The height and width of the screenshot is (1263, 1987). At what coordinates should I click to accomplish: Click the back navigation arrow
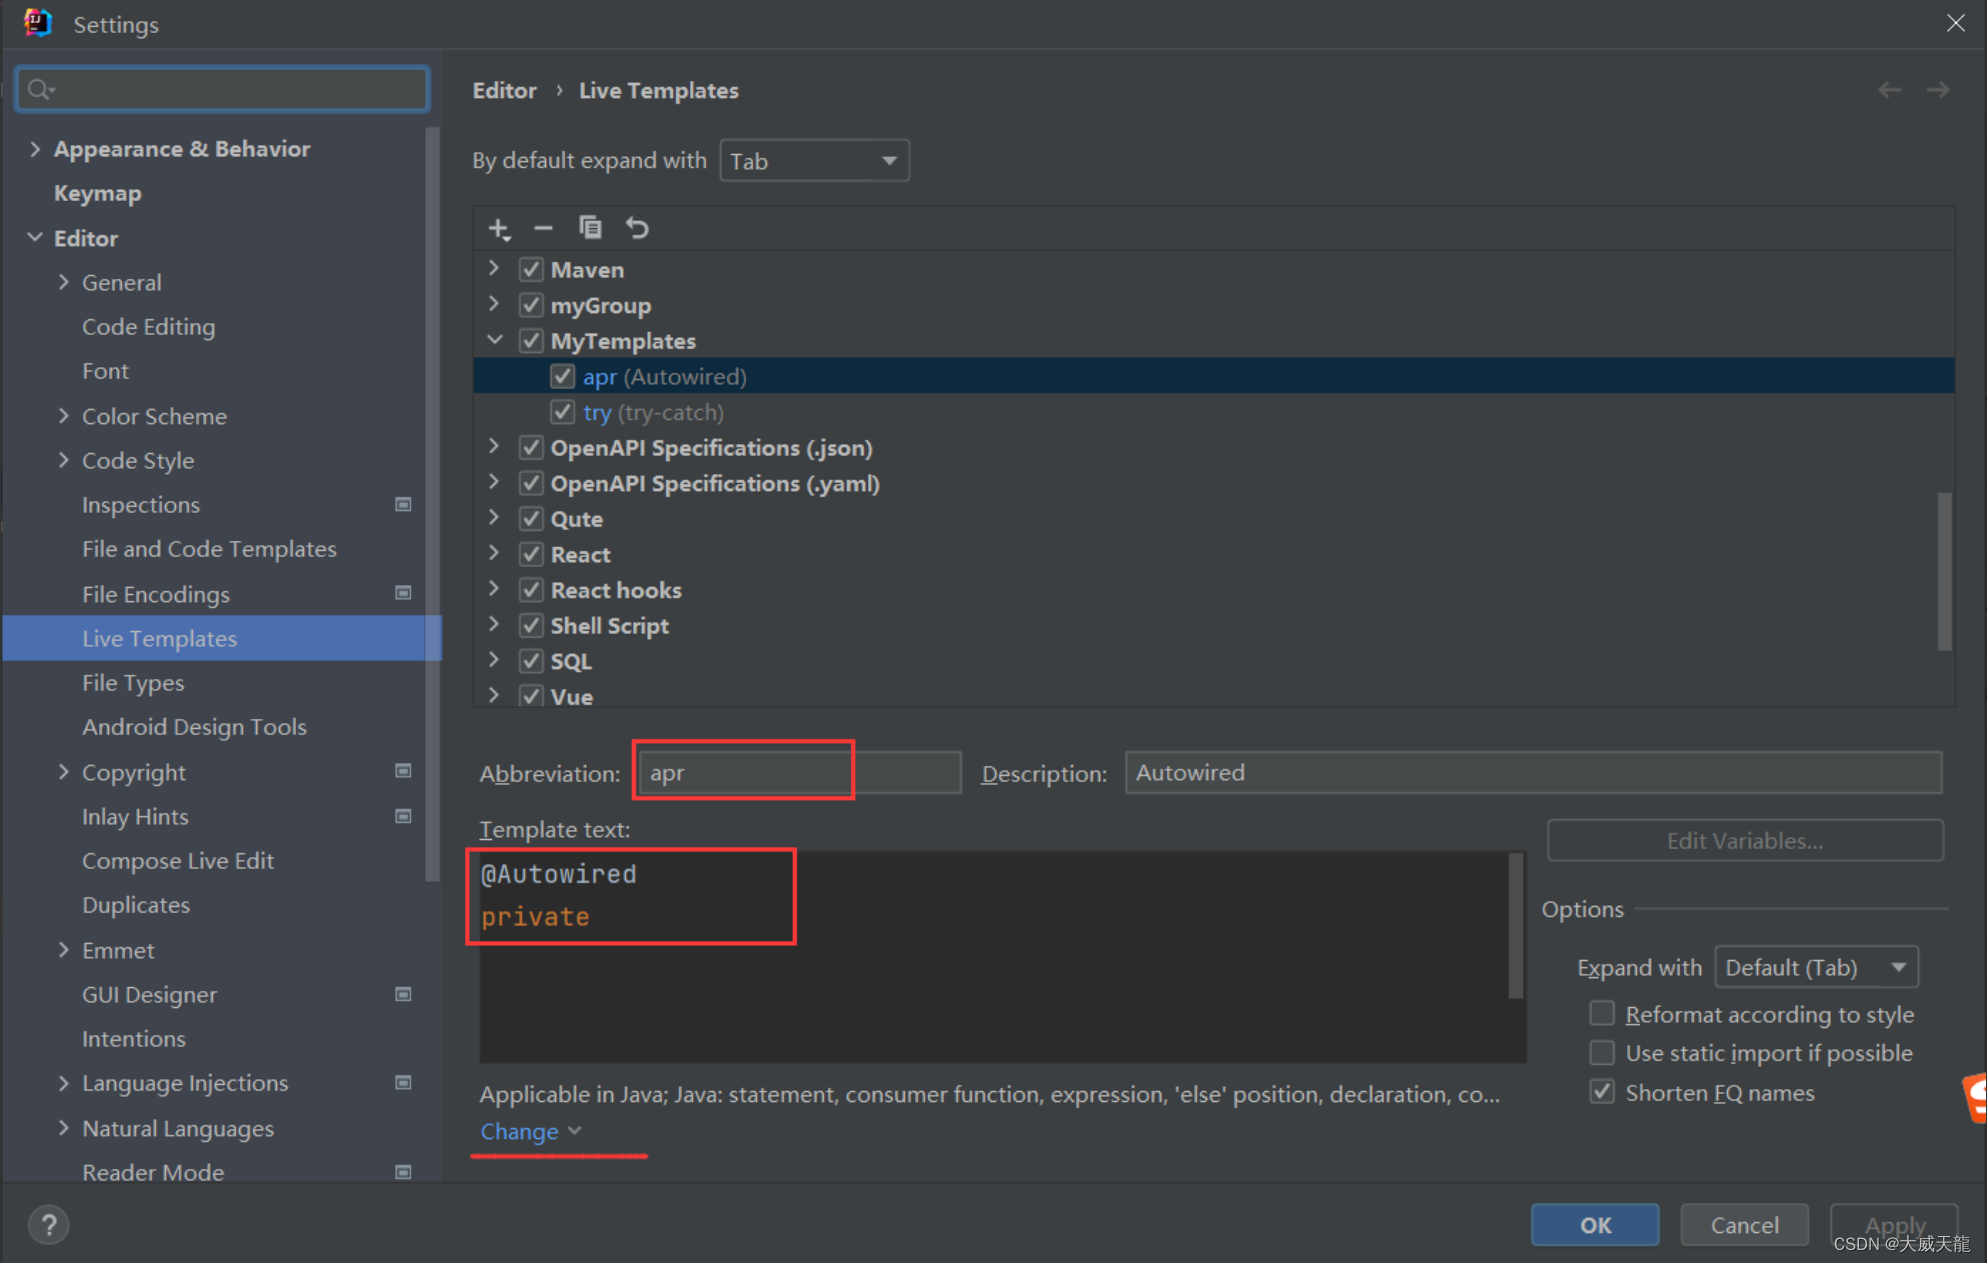[x=1889, y=90]
